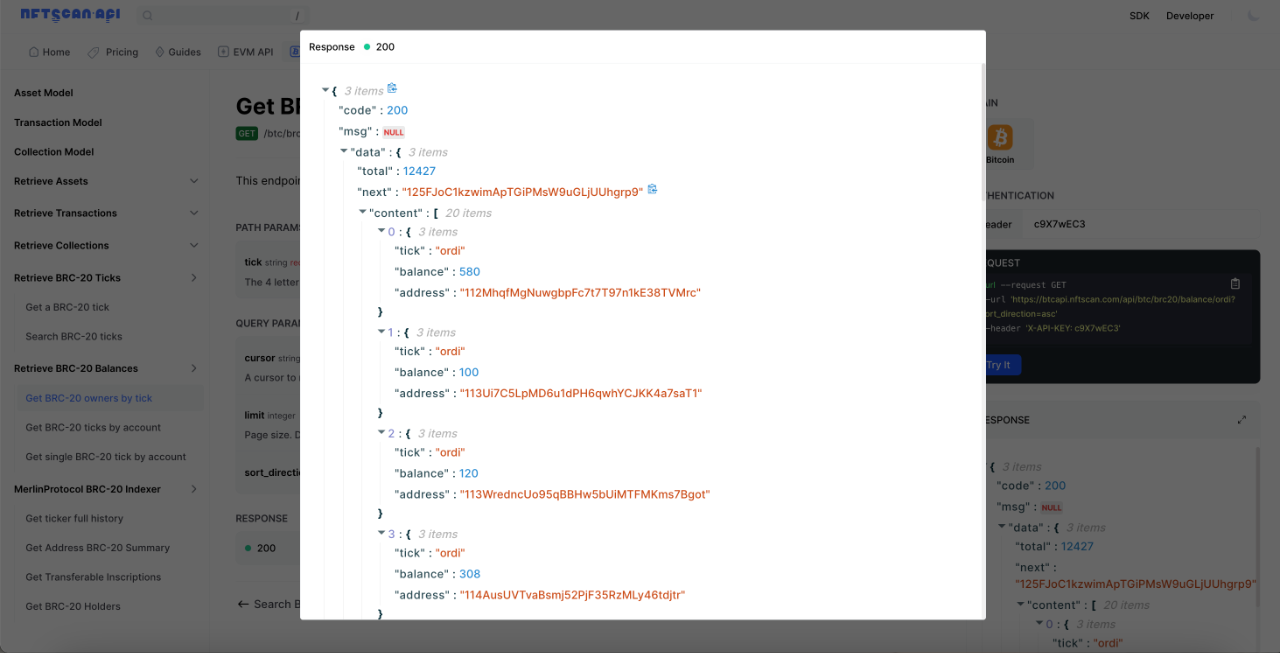Screen dimensions: 1280x653
Task: Open Get Address BRC-20 Summary
Action: tap(97, 548)
